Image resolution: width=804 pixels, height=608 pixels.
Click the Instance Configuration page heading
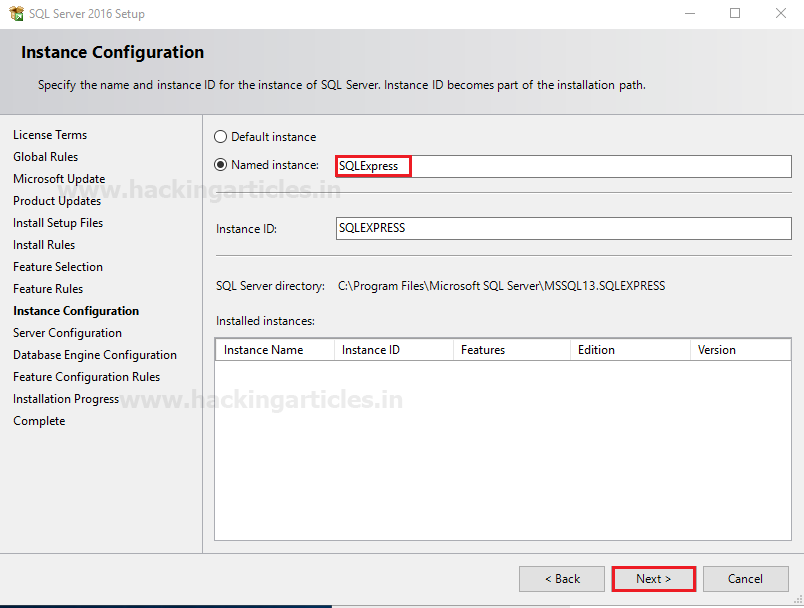click(x=112, y=52)
